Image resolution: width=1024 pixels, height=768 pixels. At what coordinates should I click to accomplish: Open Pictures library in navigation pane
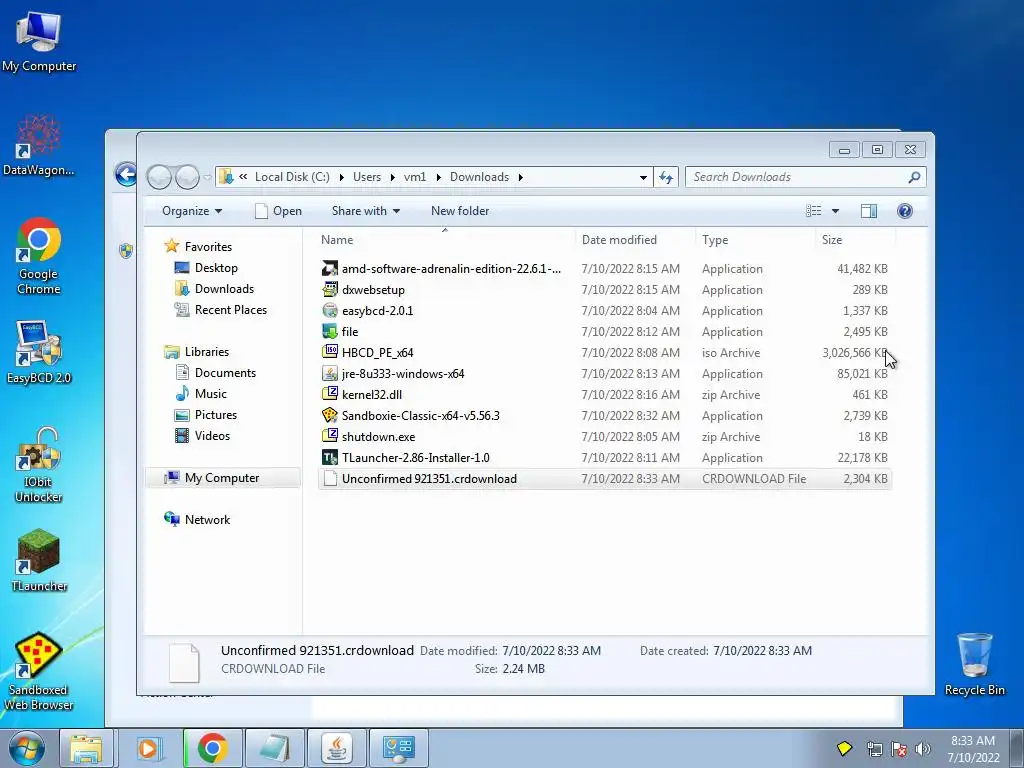(x=206, y=415)
